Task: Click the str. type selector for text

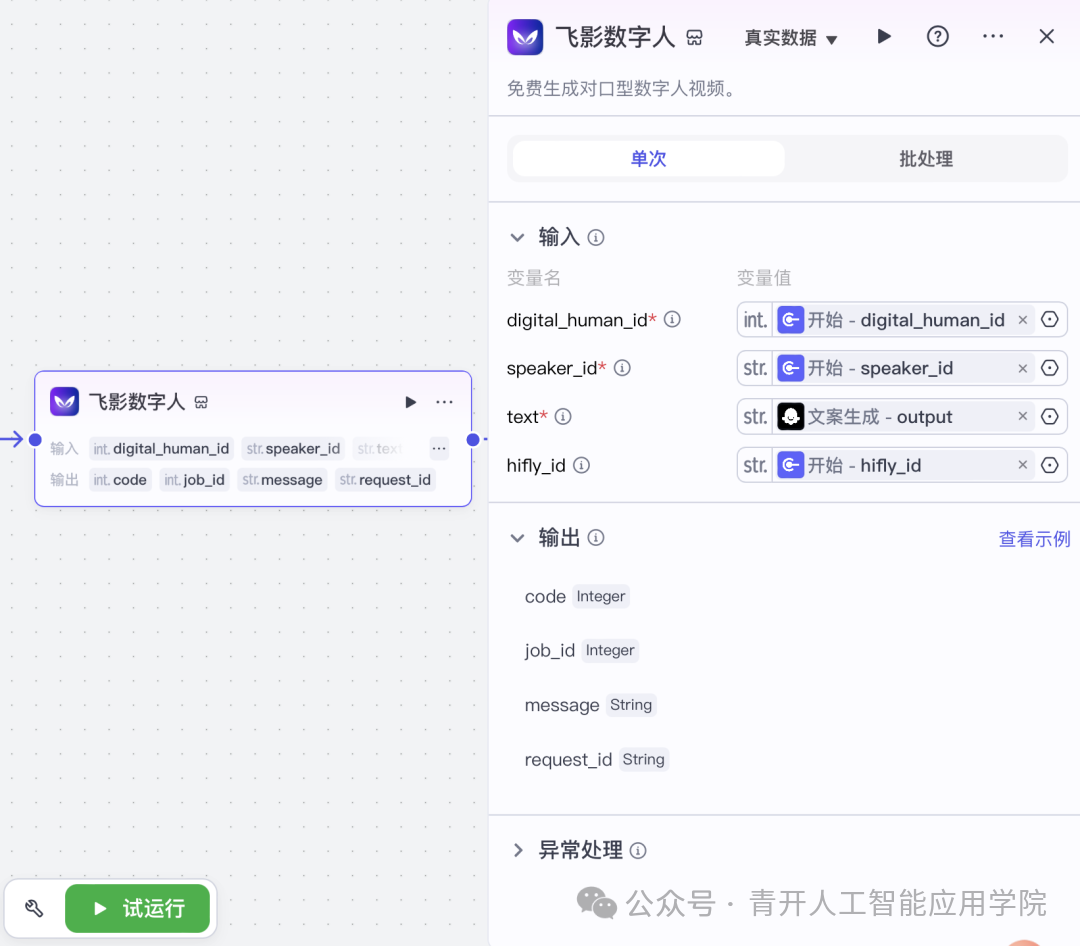Action: coord(756,417)
